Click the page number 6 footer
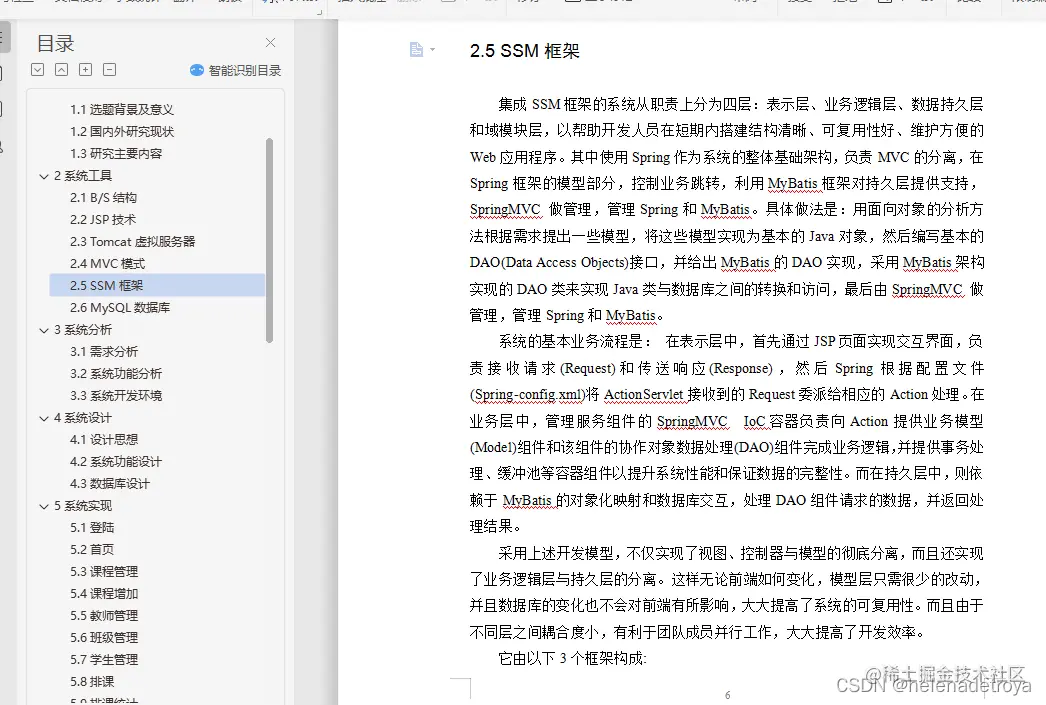The width and height of the screenshot is (1046, 705). (x=728, y=695)
